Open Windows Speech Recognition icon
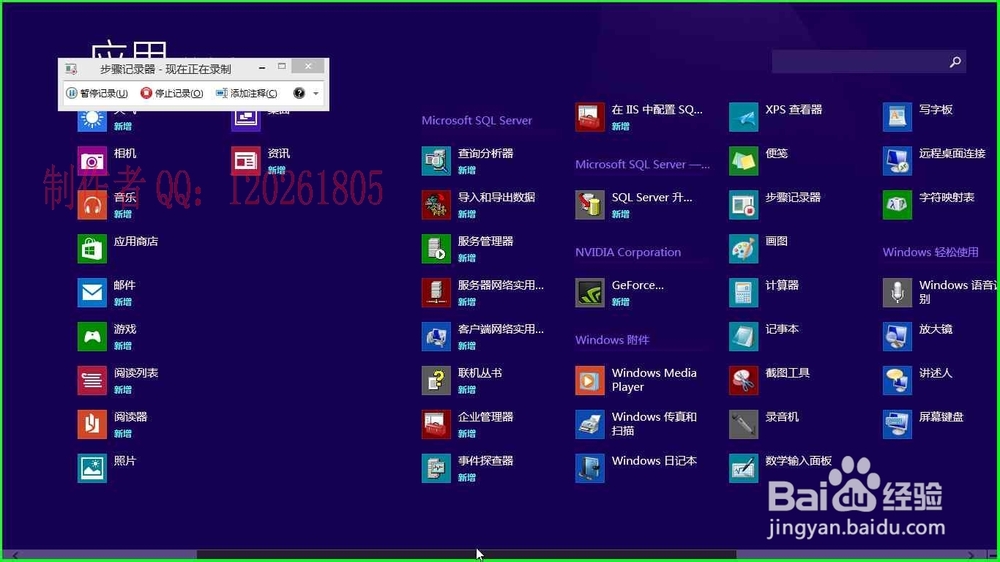 click(x=897, y=293)
